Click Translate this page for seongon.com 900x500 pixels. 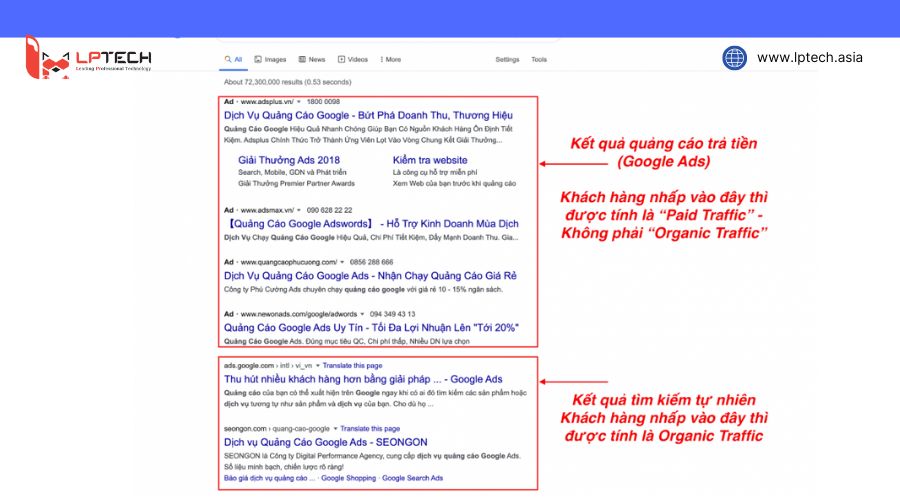point(370,428)
